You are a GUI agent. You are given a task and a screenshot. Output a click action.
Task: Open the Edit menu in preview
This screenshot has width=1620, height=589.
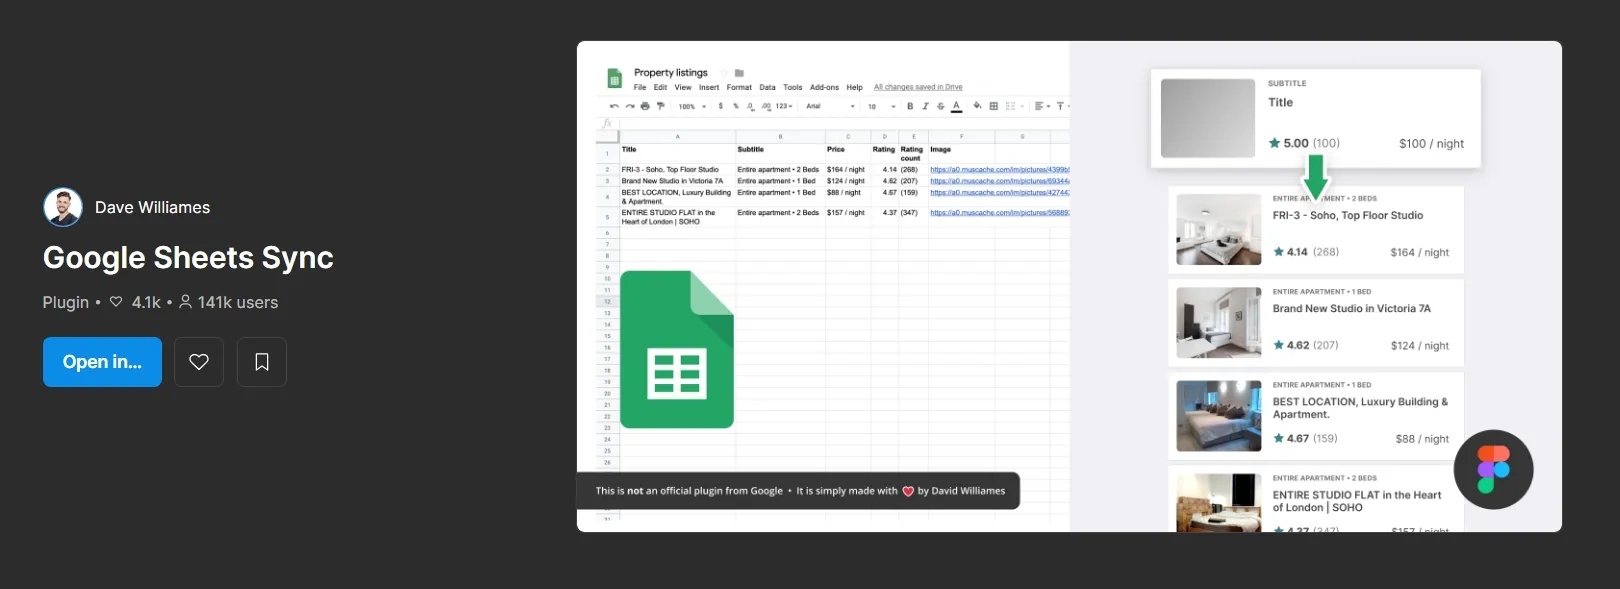point(660,87)
